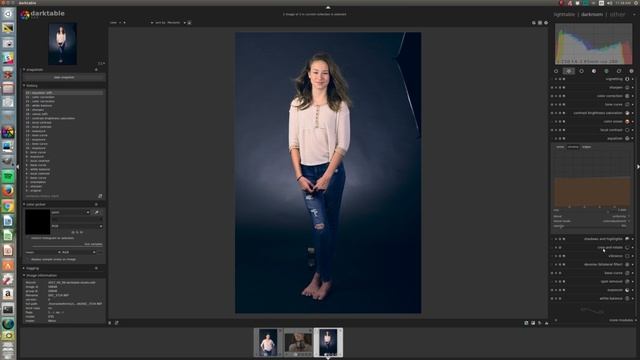Image resolution: width=640 pixels, height=360 pixels.
Task: Activate the color picker eyedropper
Action: tap(97, 212)
